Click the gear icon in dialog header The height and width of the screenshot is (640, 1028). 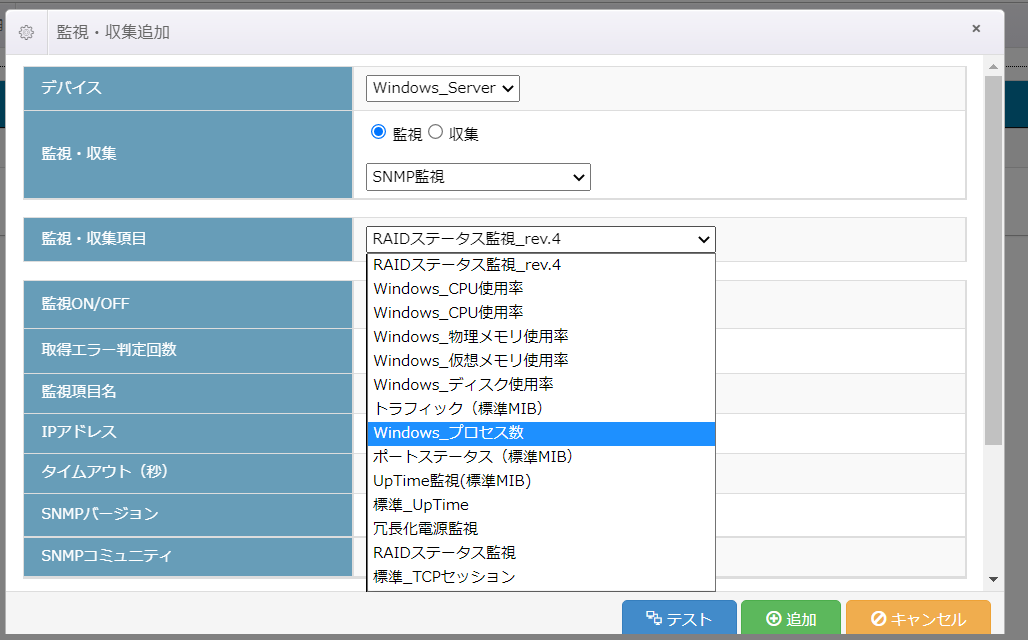27,32
